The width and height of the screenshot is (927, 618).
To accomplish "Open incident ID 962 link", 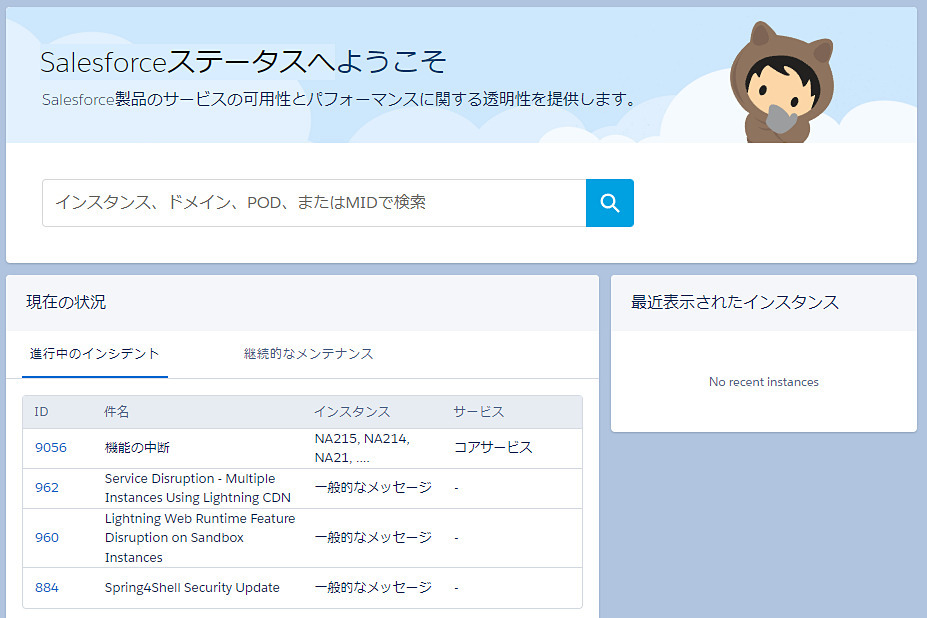I will coord(46,488).
